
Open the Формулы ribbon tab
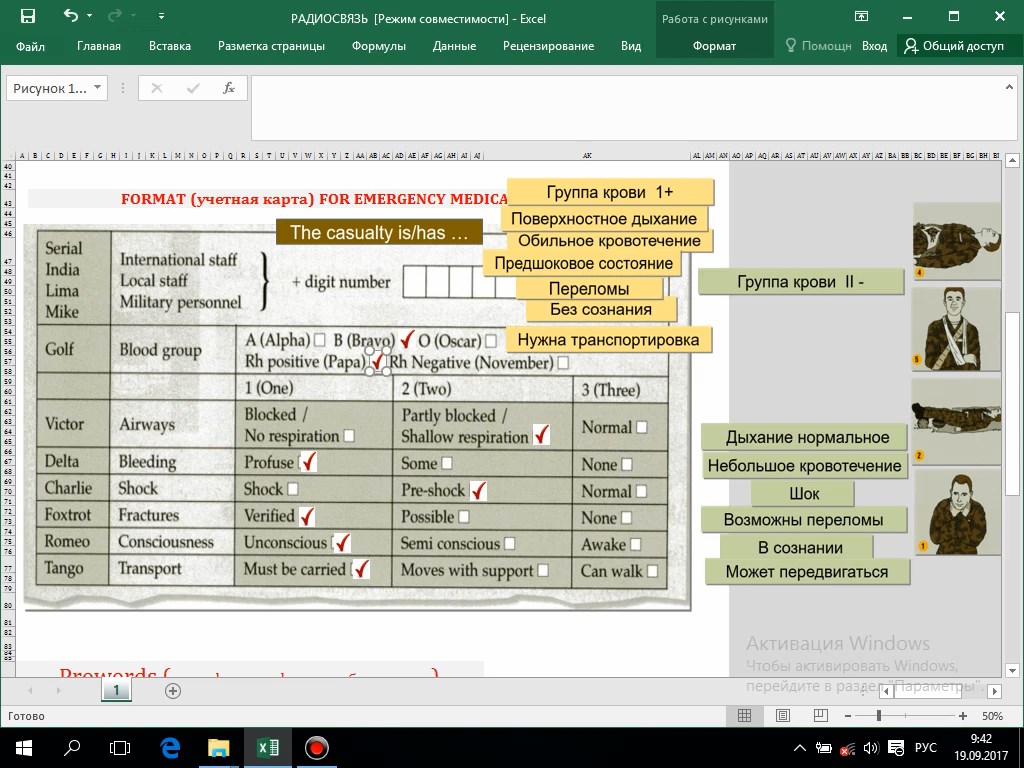(379, 46)
